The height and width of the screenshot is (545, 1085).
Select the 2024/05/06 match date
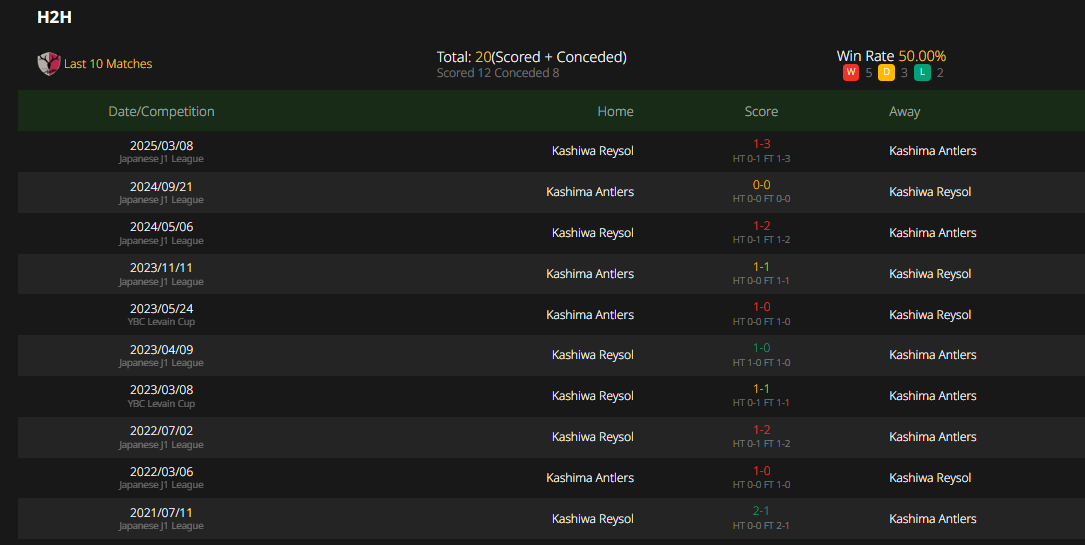pyautogui.click(x=161, y=227)
